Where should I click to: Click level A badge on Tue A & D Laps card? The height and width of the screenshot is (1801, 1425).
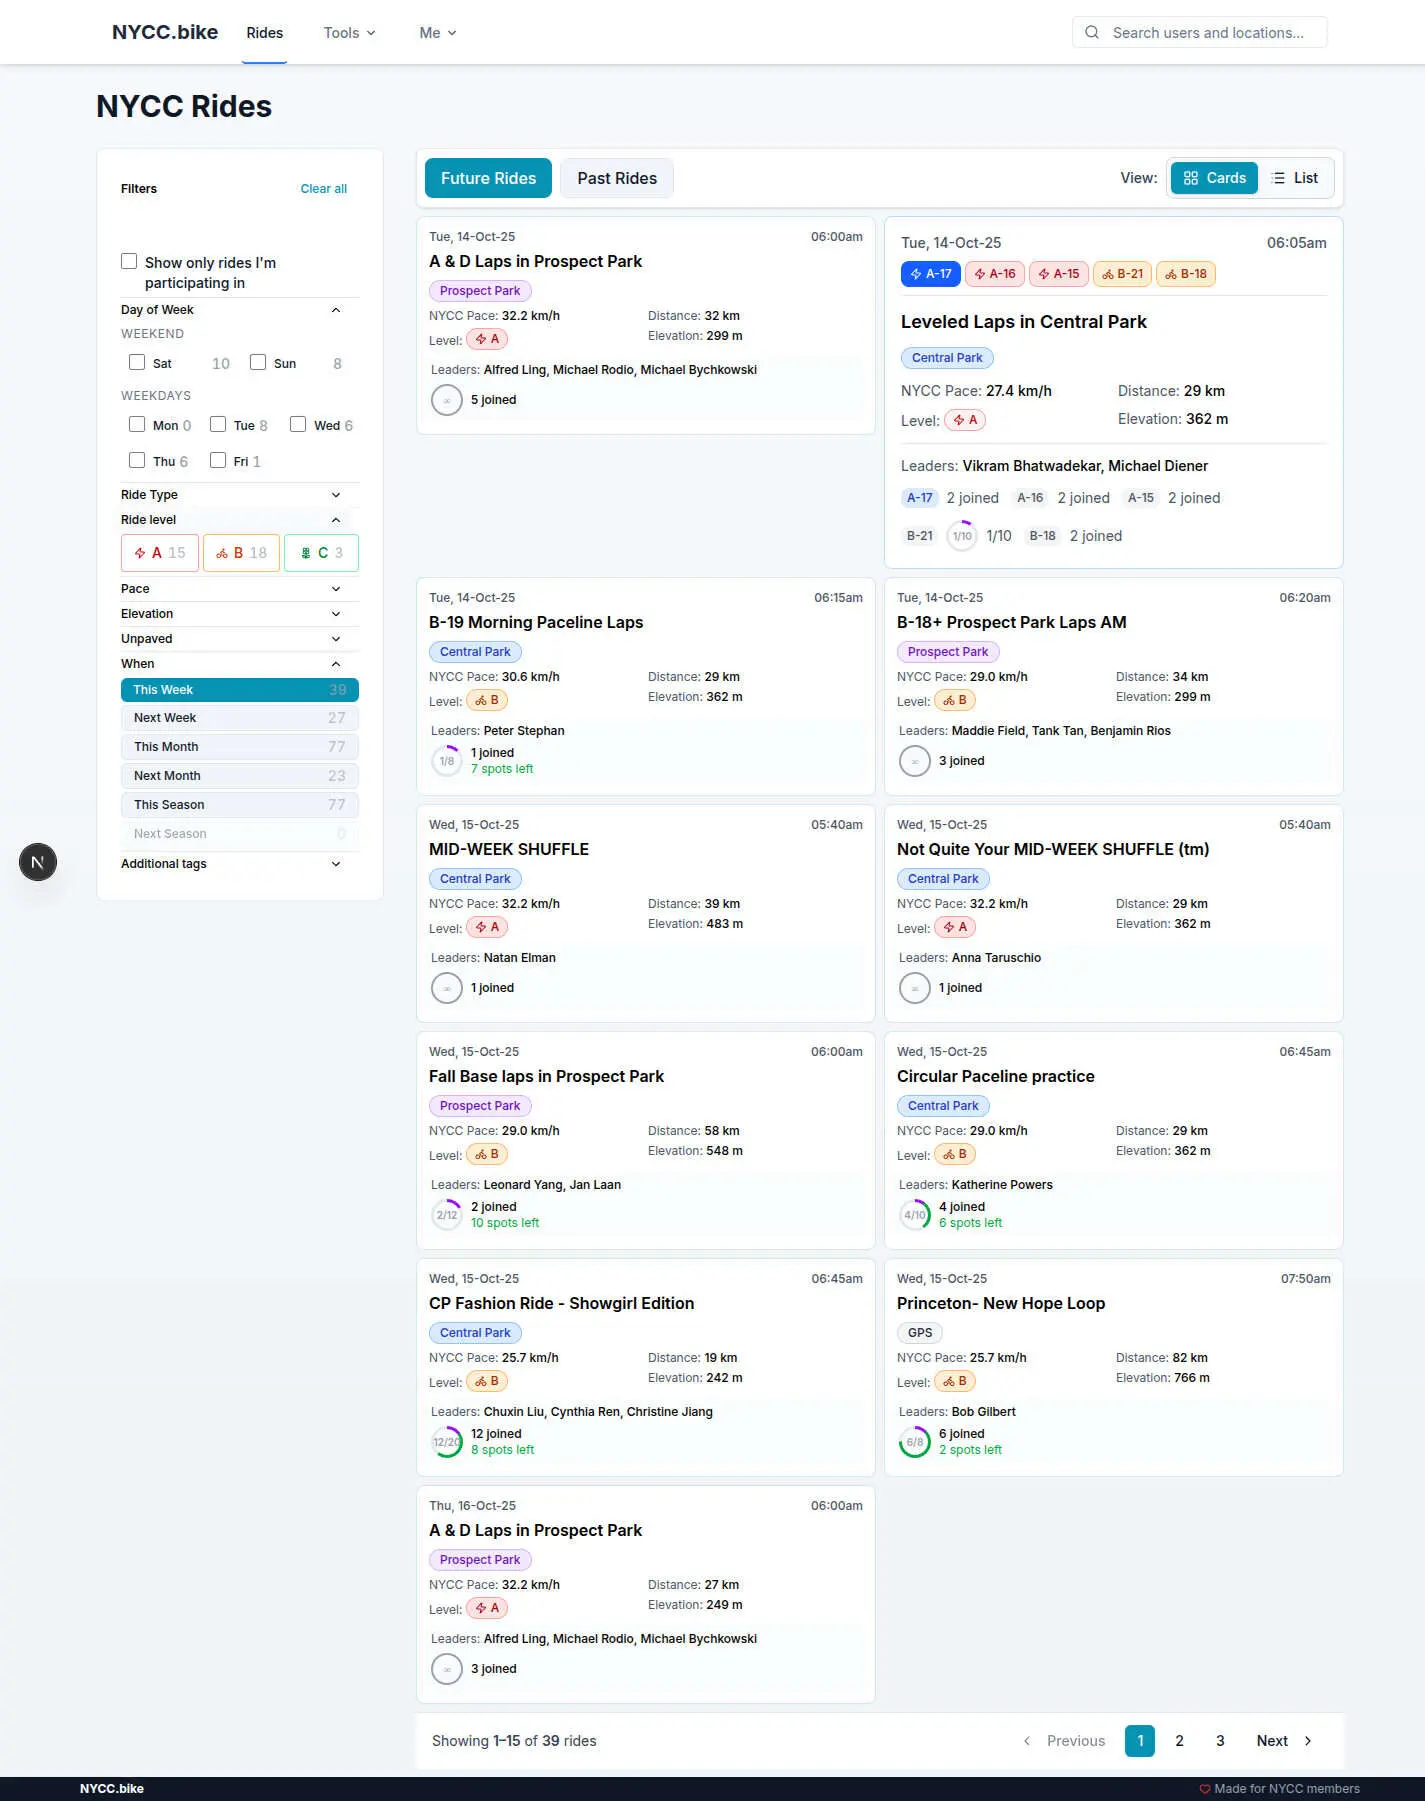point(487,339)
